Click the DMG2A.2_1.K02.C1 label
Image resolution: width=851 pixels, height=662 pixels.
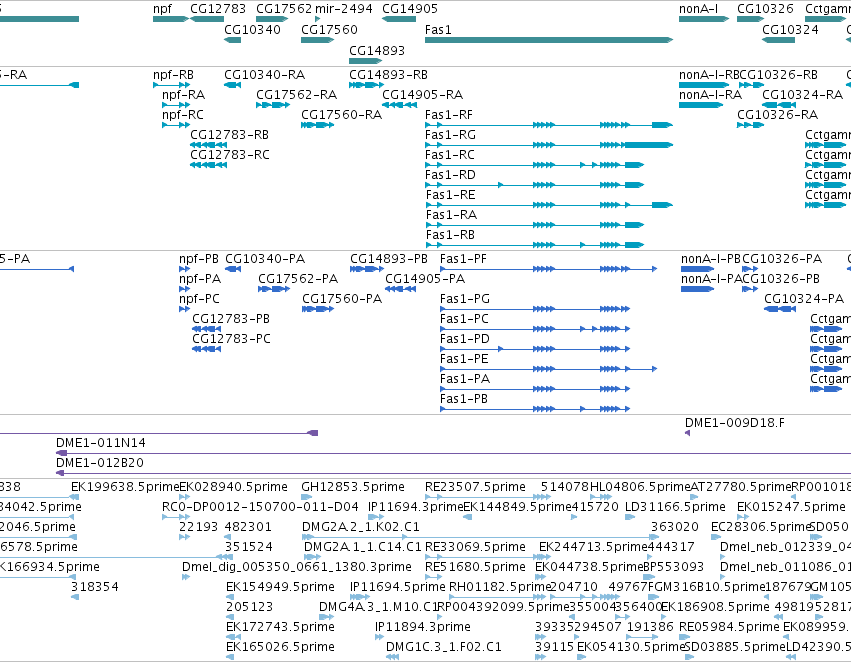click(x=360, y=527)
